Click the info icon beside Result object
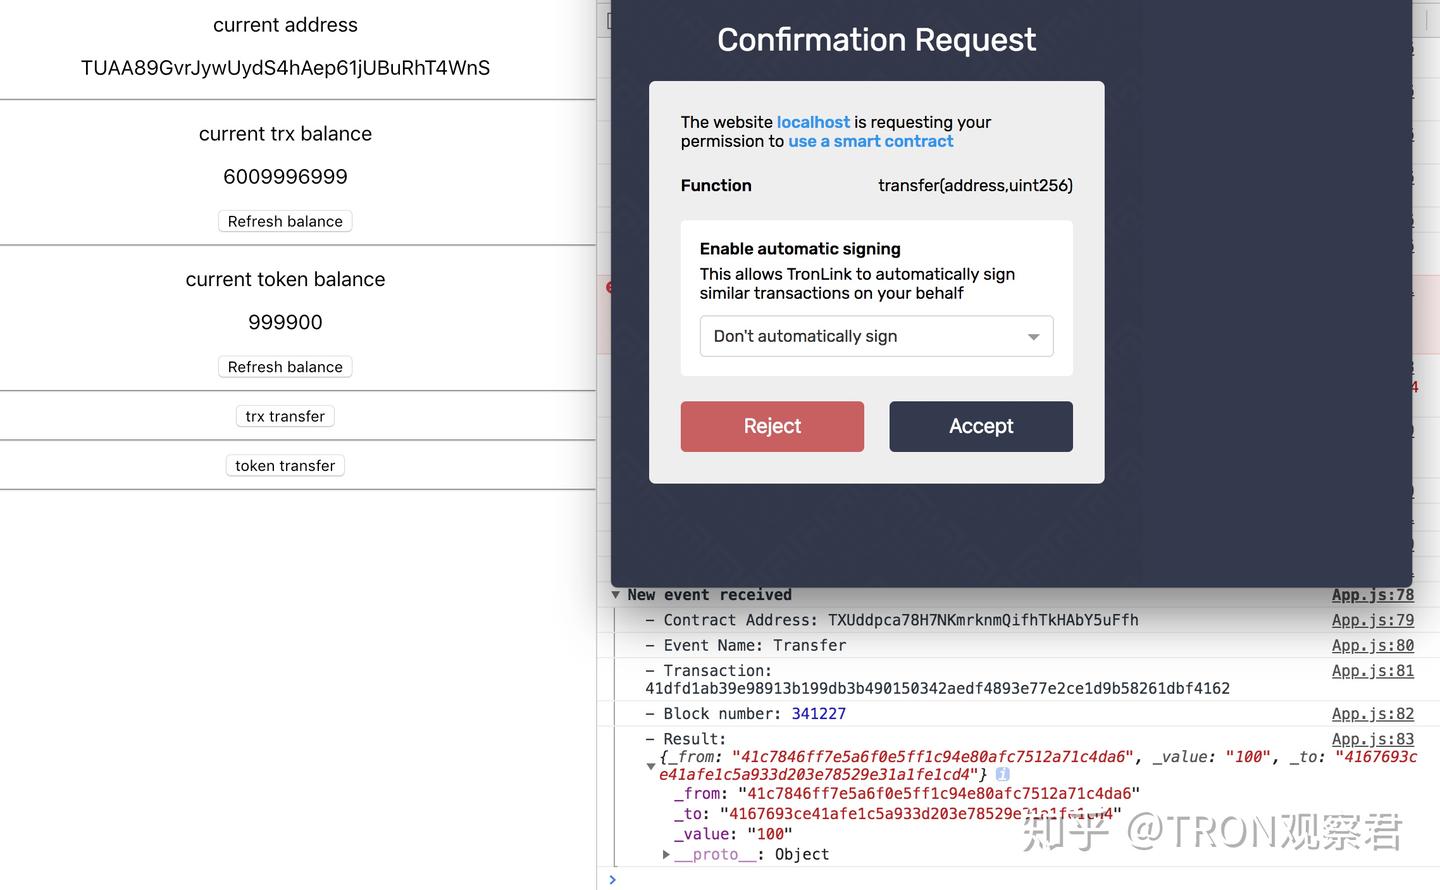 click(x=1002, y=774)
